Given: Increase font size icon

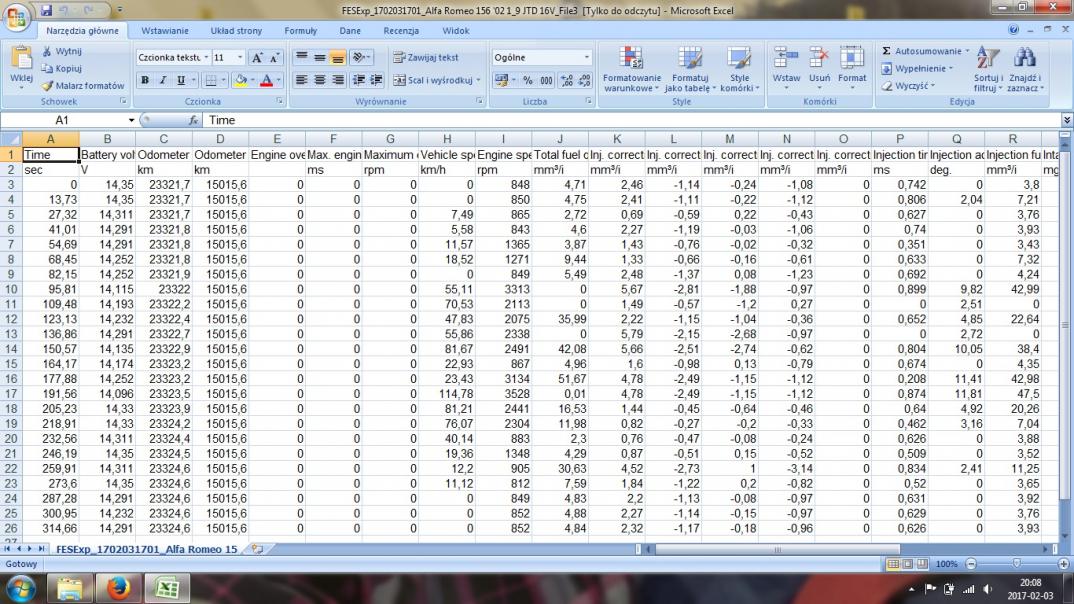Looking at the screenshot, I should (x=257, y=58).
